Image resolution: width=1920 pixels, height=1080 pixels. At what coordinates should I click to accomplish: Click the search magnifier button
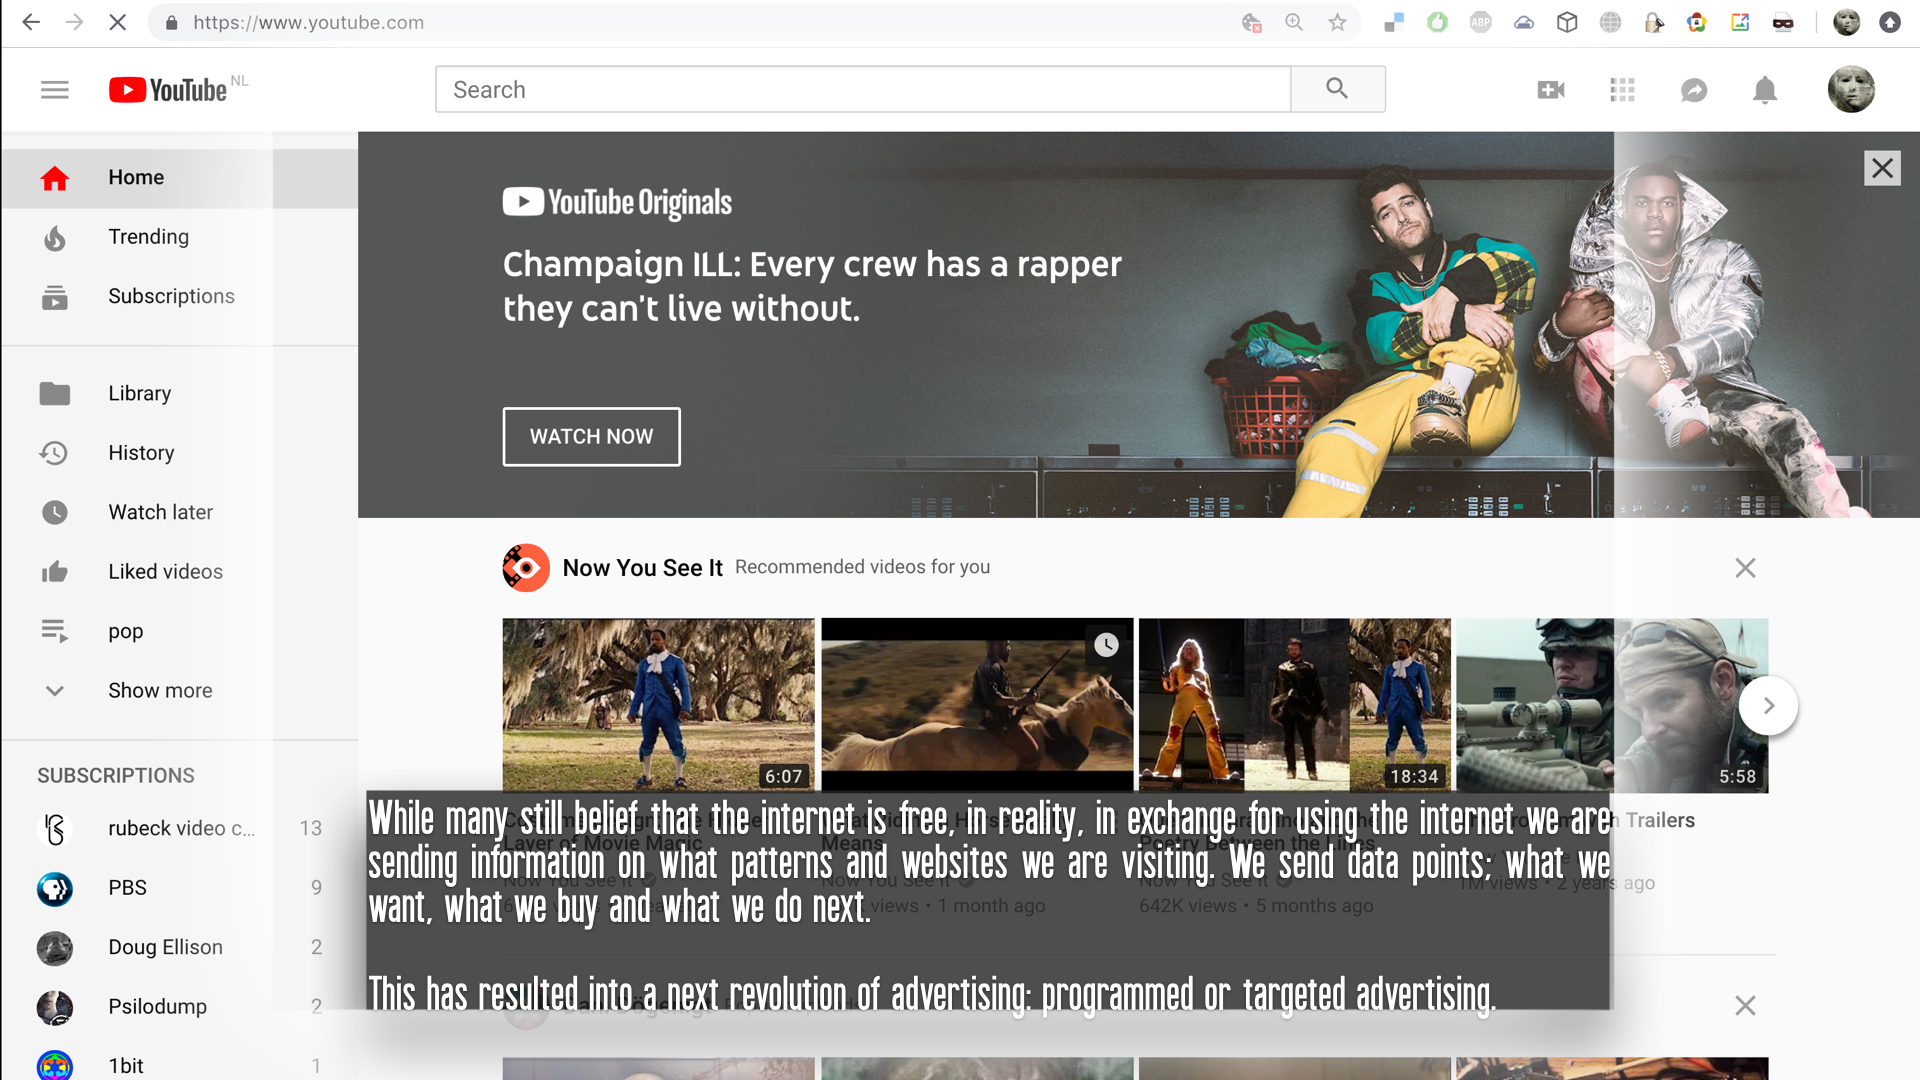click(x=1337, y=89)
